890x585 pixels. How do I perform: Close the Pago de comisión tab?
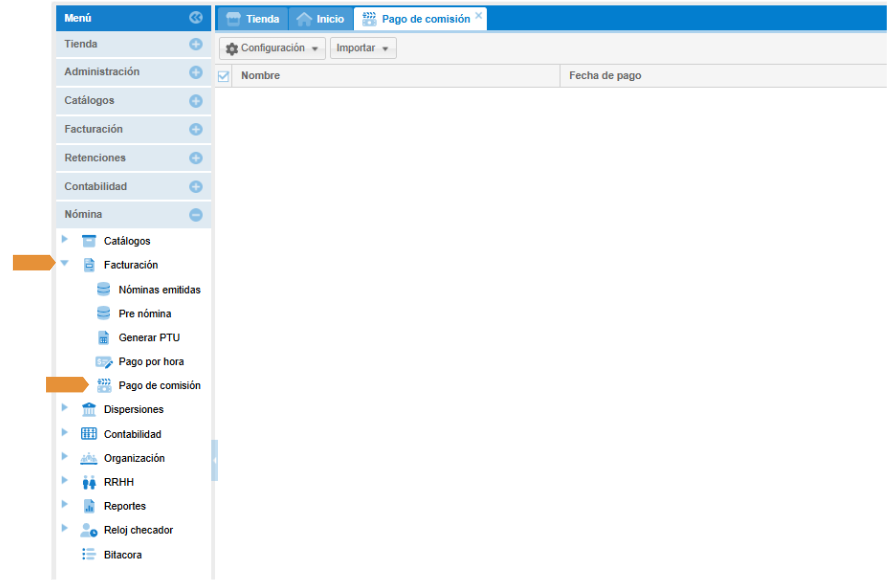[479, 16]
